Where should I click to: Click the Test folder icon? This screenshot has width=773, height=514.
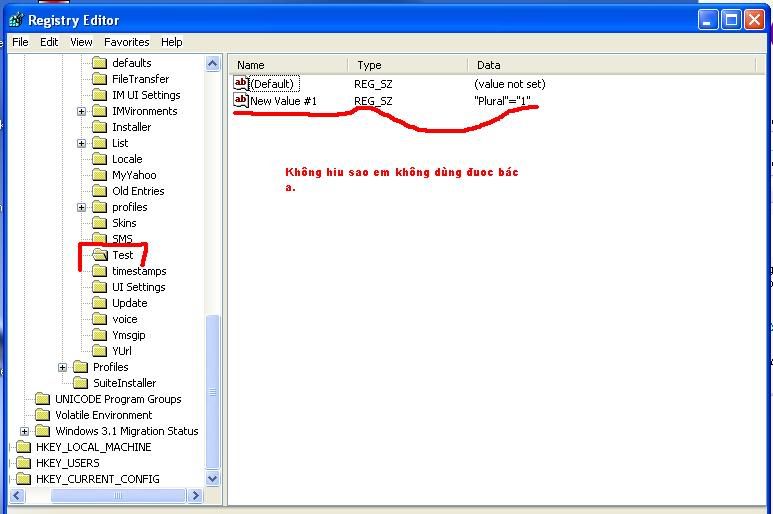pyautogui.click(x=99, y=255)
